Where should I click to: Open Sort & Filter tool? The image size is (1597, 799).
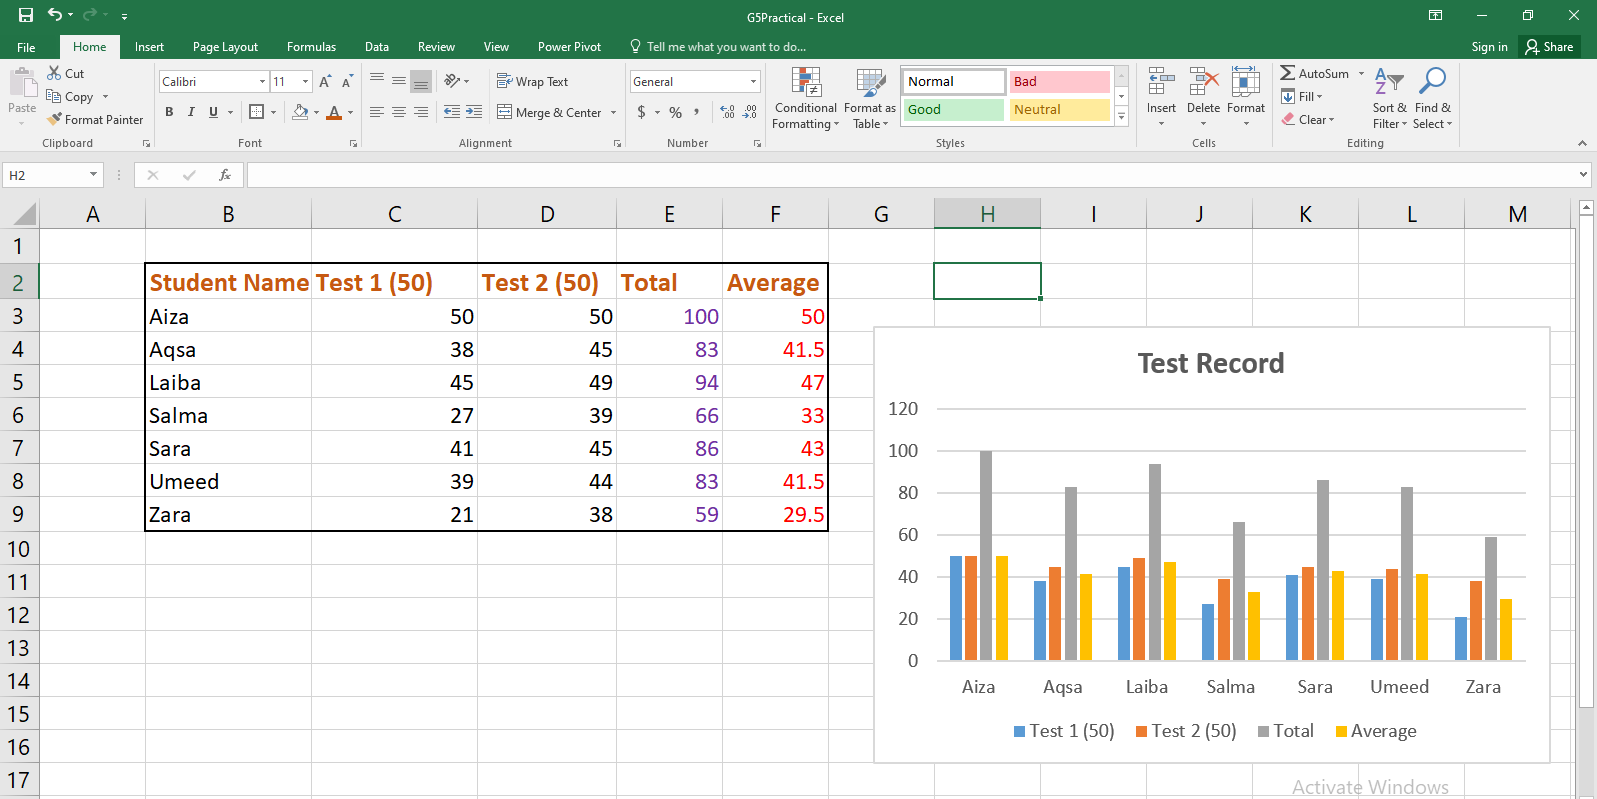click(1389, 99)
